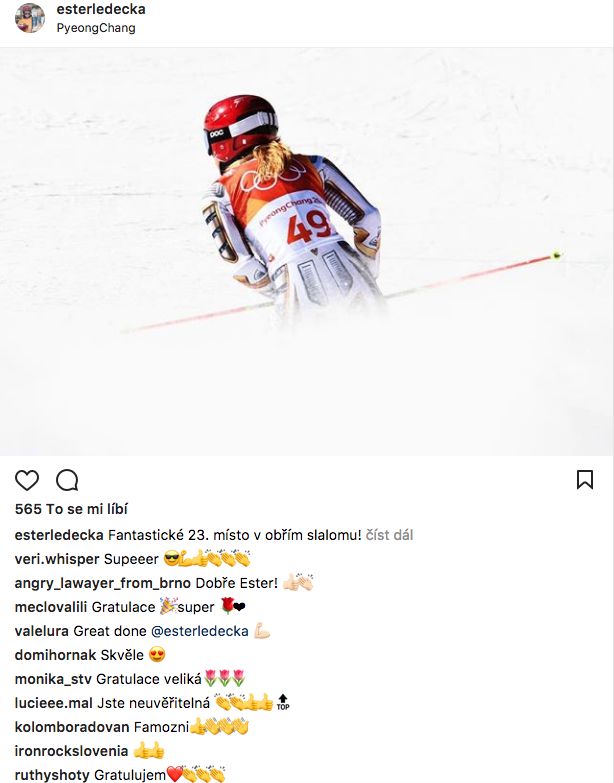This screenshot has width=614, height=783.
Task: Save the post with the bookmark icon
Action: 585,479
